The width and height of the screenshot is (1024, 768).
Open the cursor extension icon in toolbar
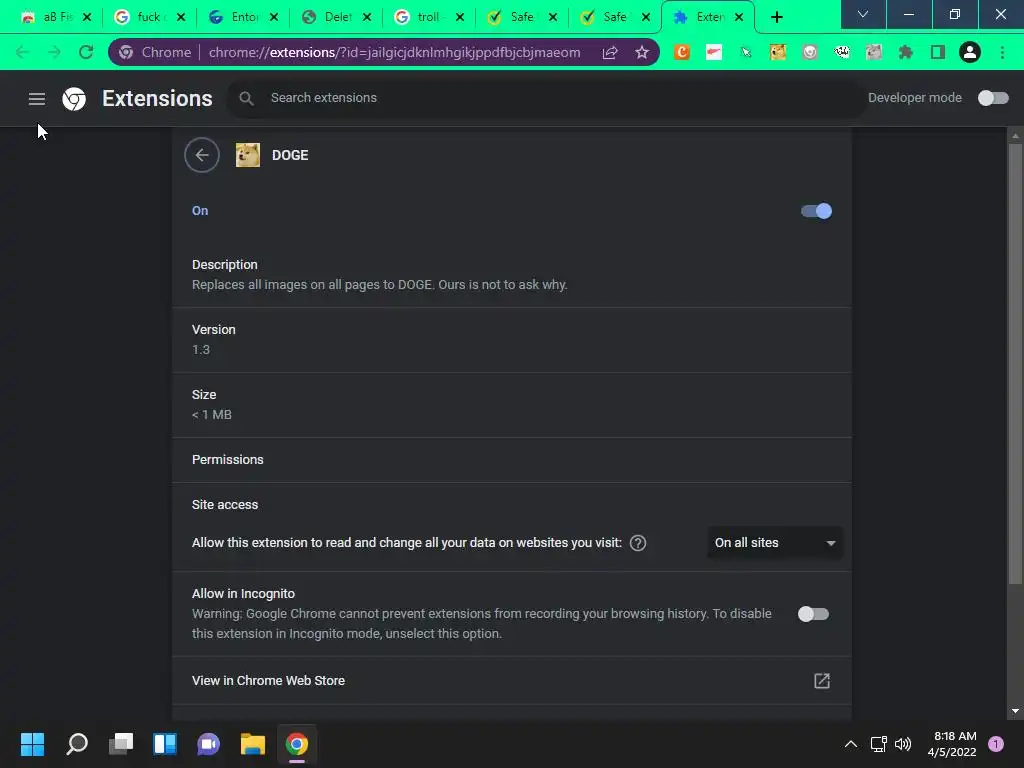746,52
